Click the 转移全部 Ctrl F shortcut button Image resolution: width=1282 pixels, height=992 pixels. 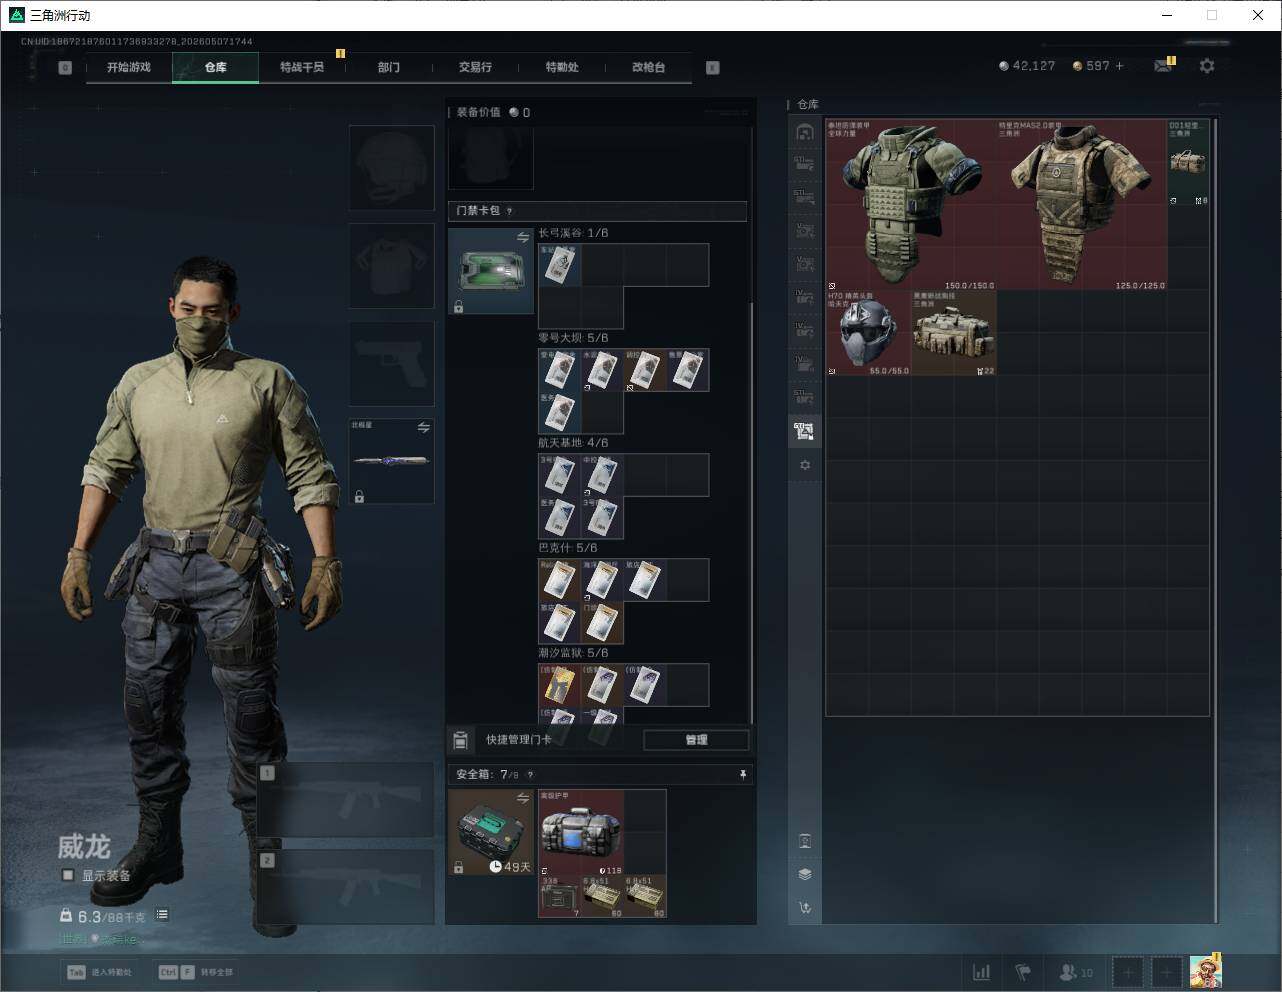(x=195, y=972)
